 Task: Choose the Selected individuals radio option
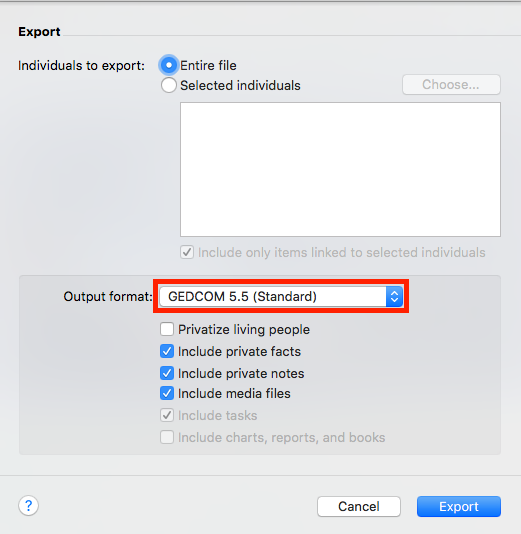click(x=169, y=85)
